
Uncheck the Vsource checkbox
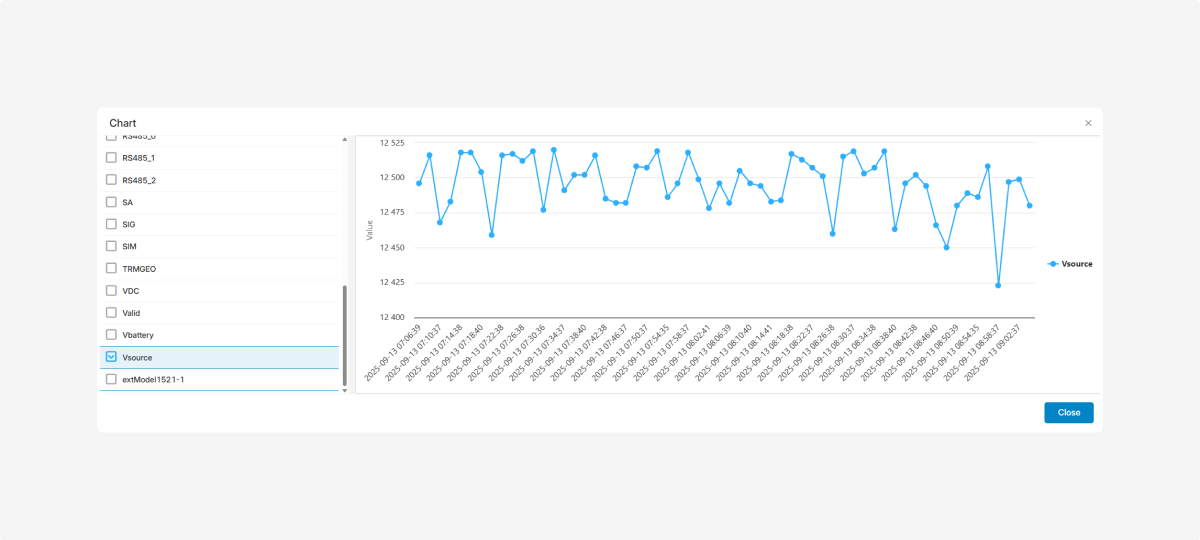pyautogui.click(x=111, y=357)
